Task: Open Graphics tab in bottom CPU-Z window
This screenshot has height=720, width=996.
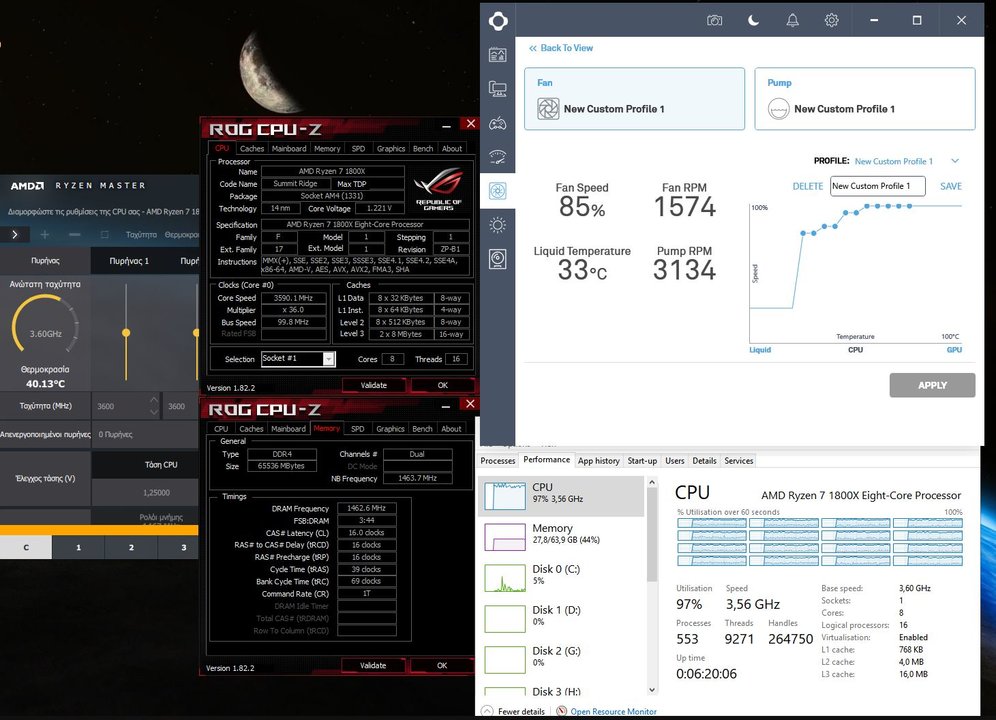Action: tap(390, 428)
